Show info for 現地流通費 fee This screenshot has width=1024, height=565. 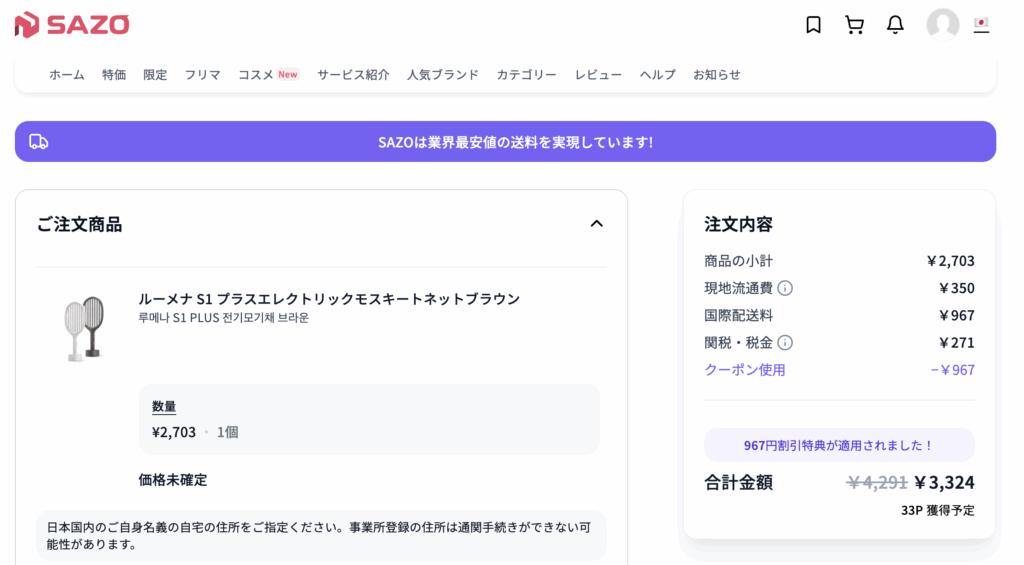[x=785, y=288]
